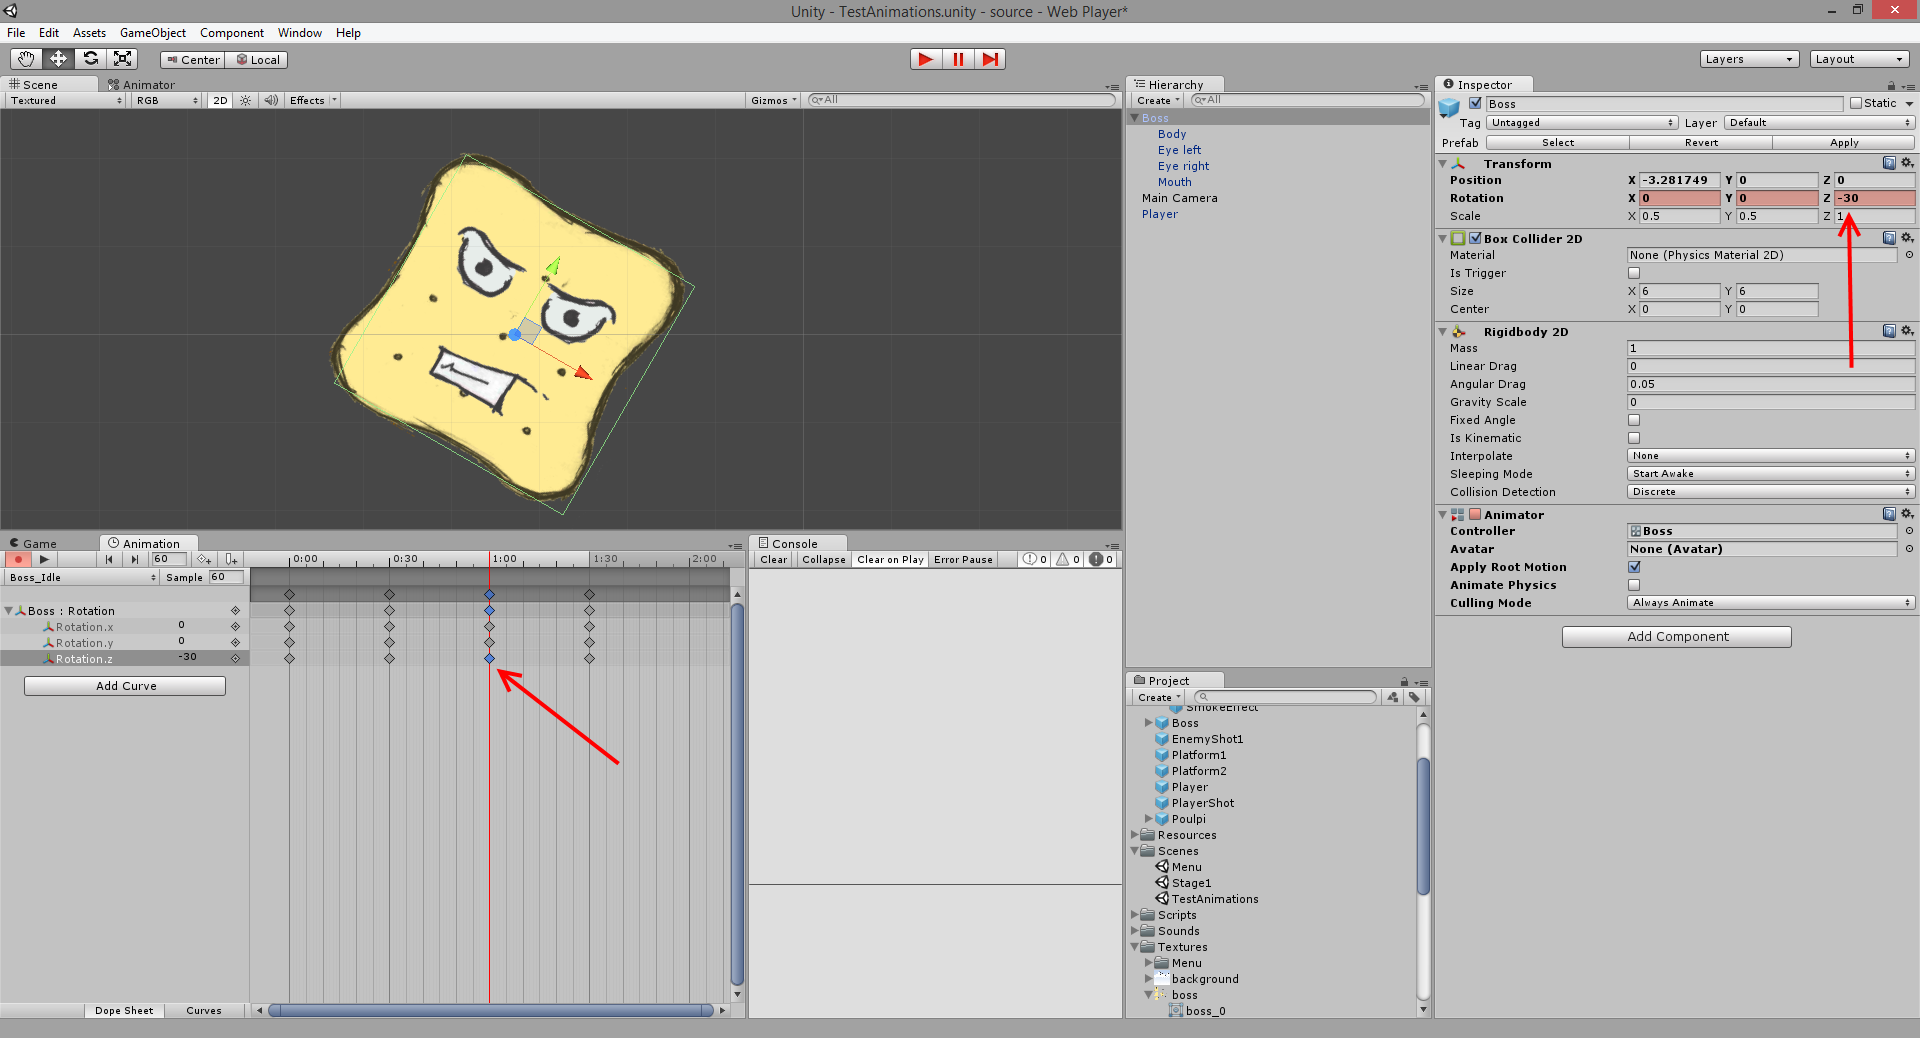Open Boss_Idle clip selector dropdown
Image resolution: width=1920 pixels, height=1038 pixels.
[x=82, y=578]
